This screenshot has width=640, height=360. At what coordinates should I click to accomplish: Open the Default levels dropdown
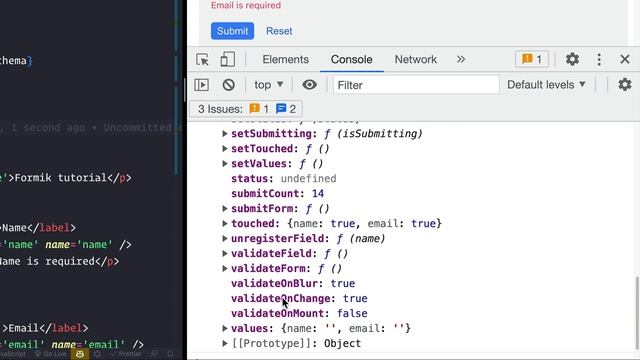546,85
